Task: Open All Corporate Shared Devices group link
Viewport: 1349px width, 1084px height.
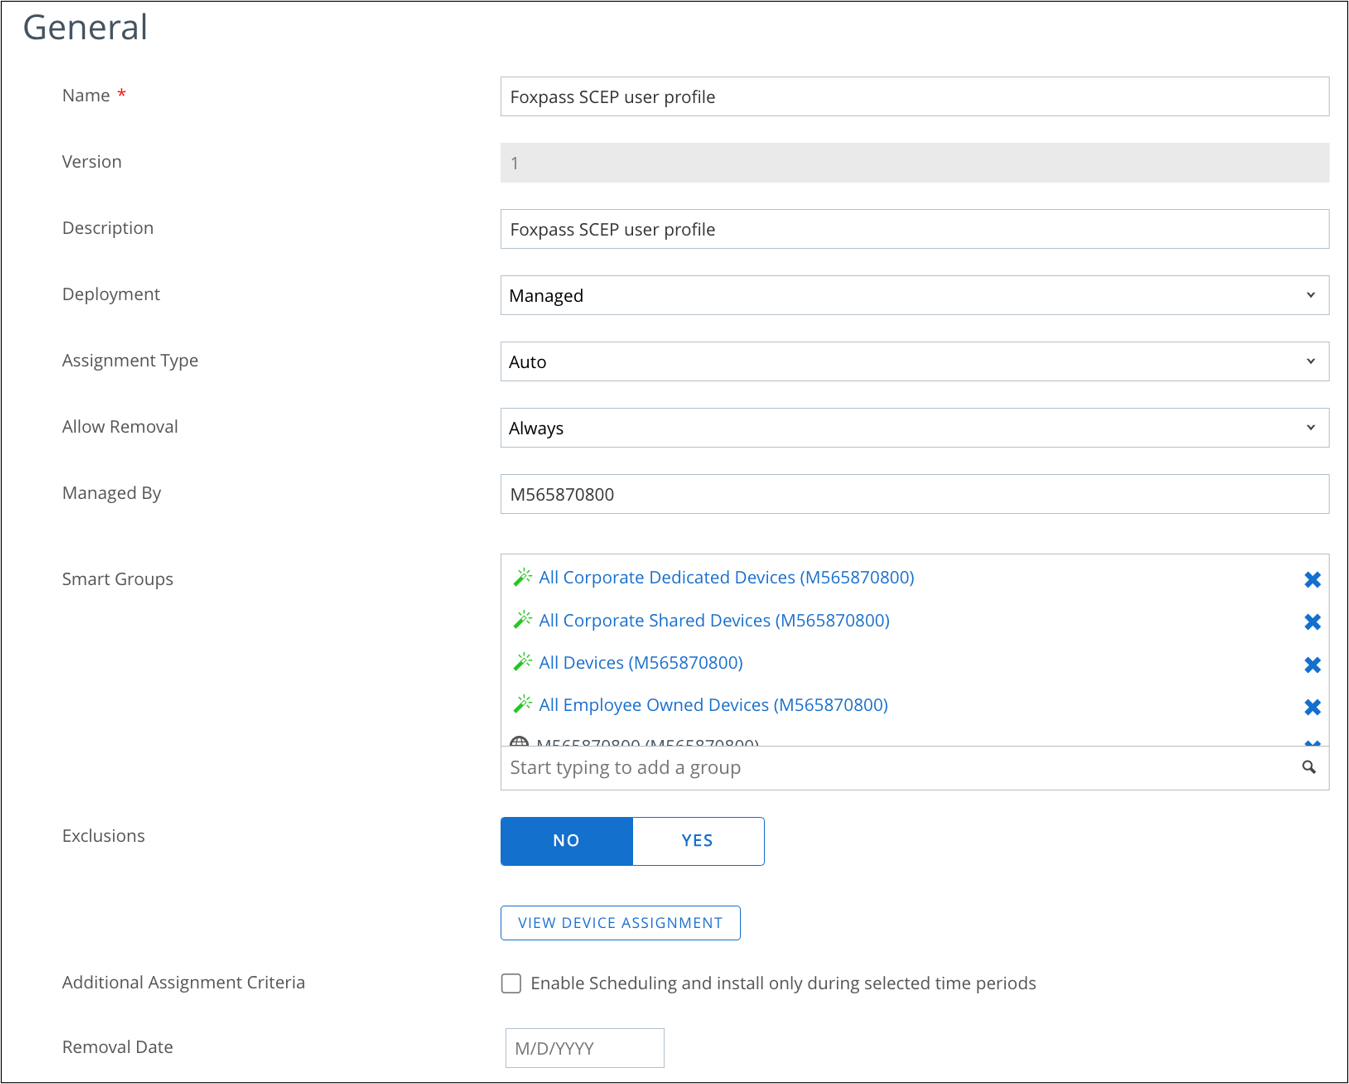Action: (x=714, y=620)
